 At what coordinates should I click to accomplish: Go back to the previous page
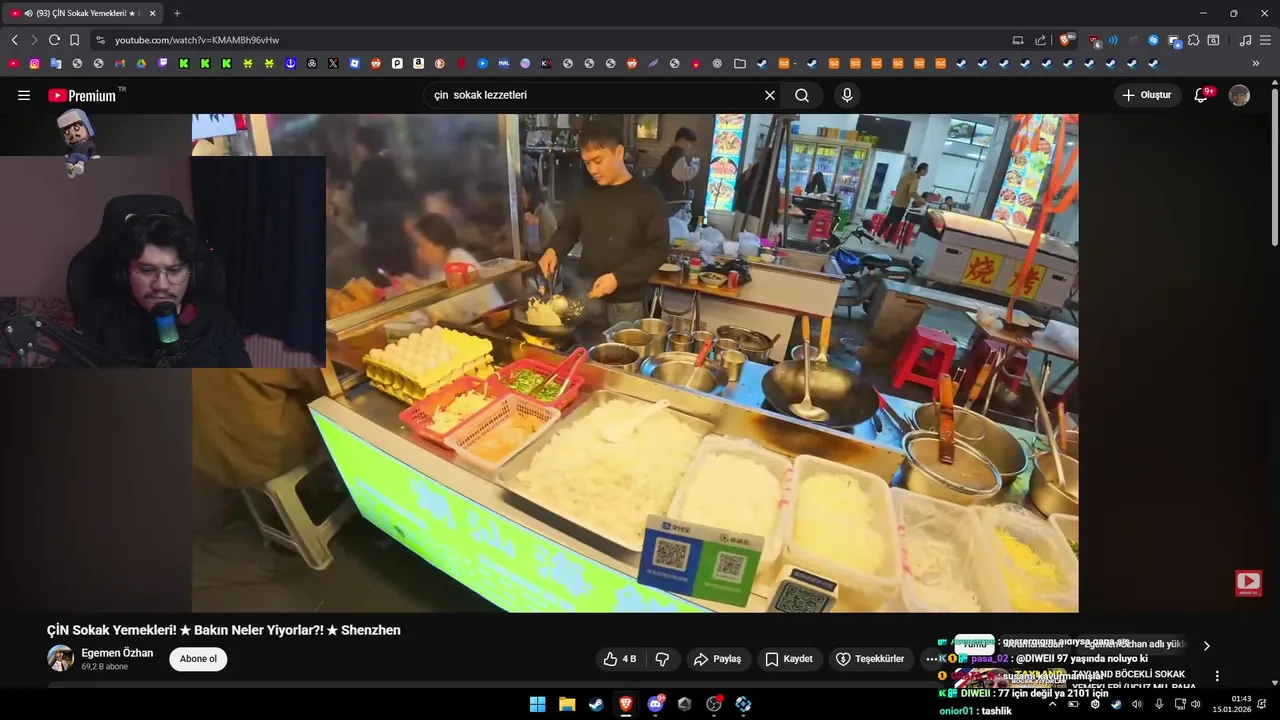point(14,40)
